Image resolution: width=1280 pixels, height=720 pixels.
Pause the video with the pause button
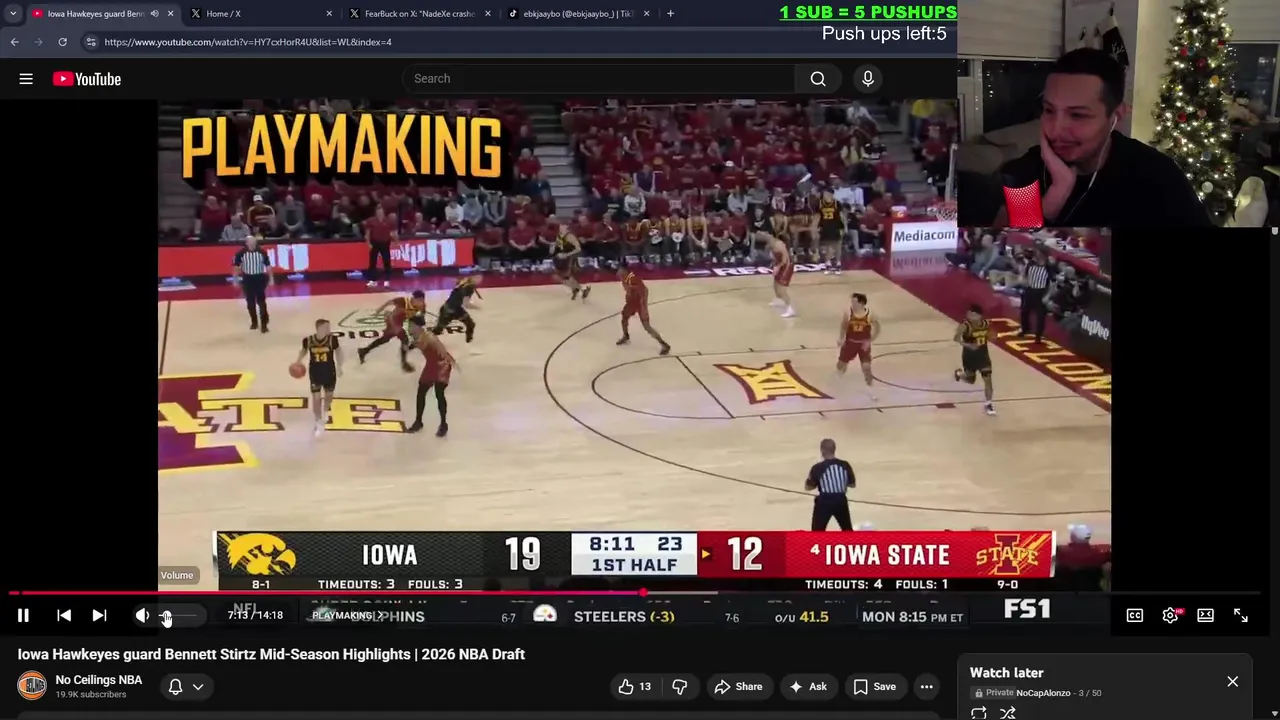[x=23, y=616]
